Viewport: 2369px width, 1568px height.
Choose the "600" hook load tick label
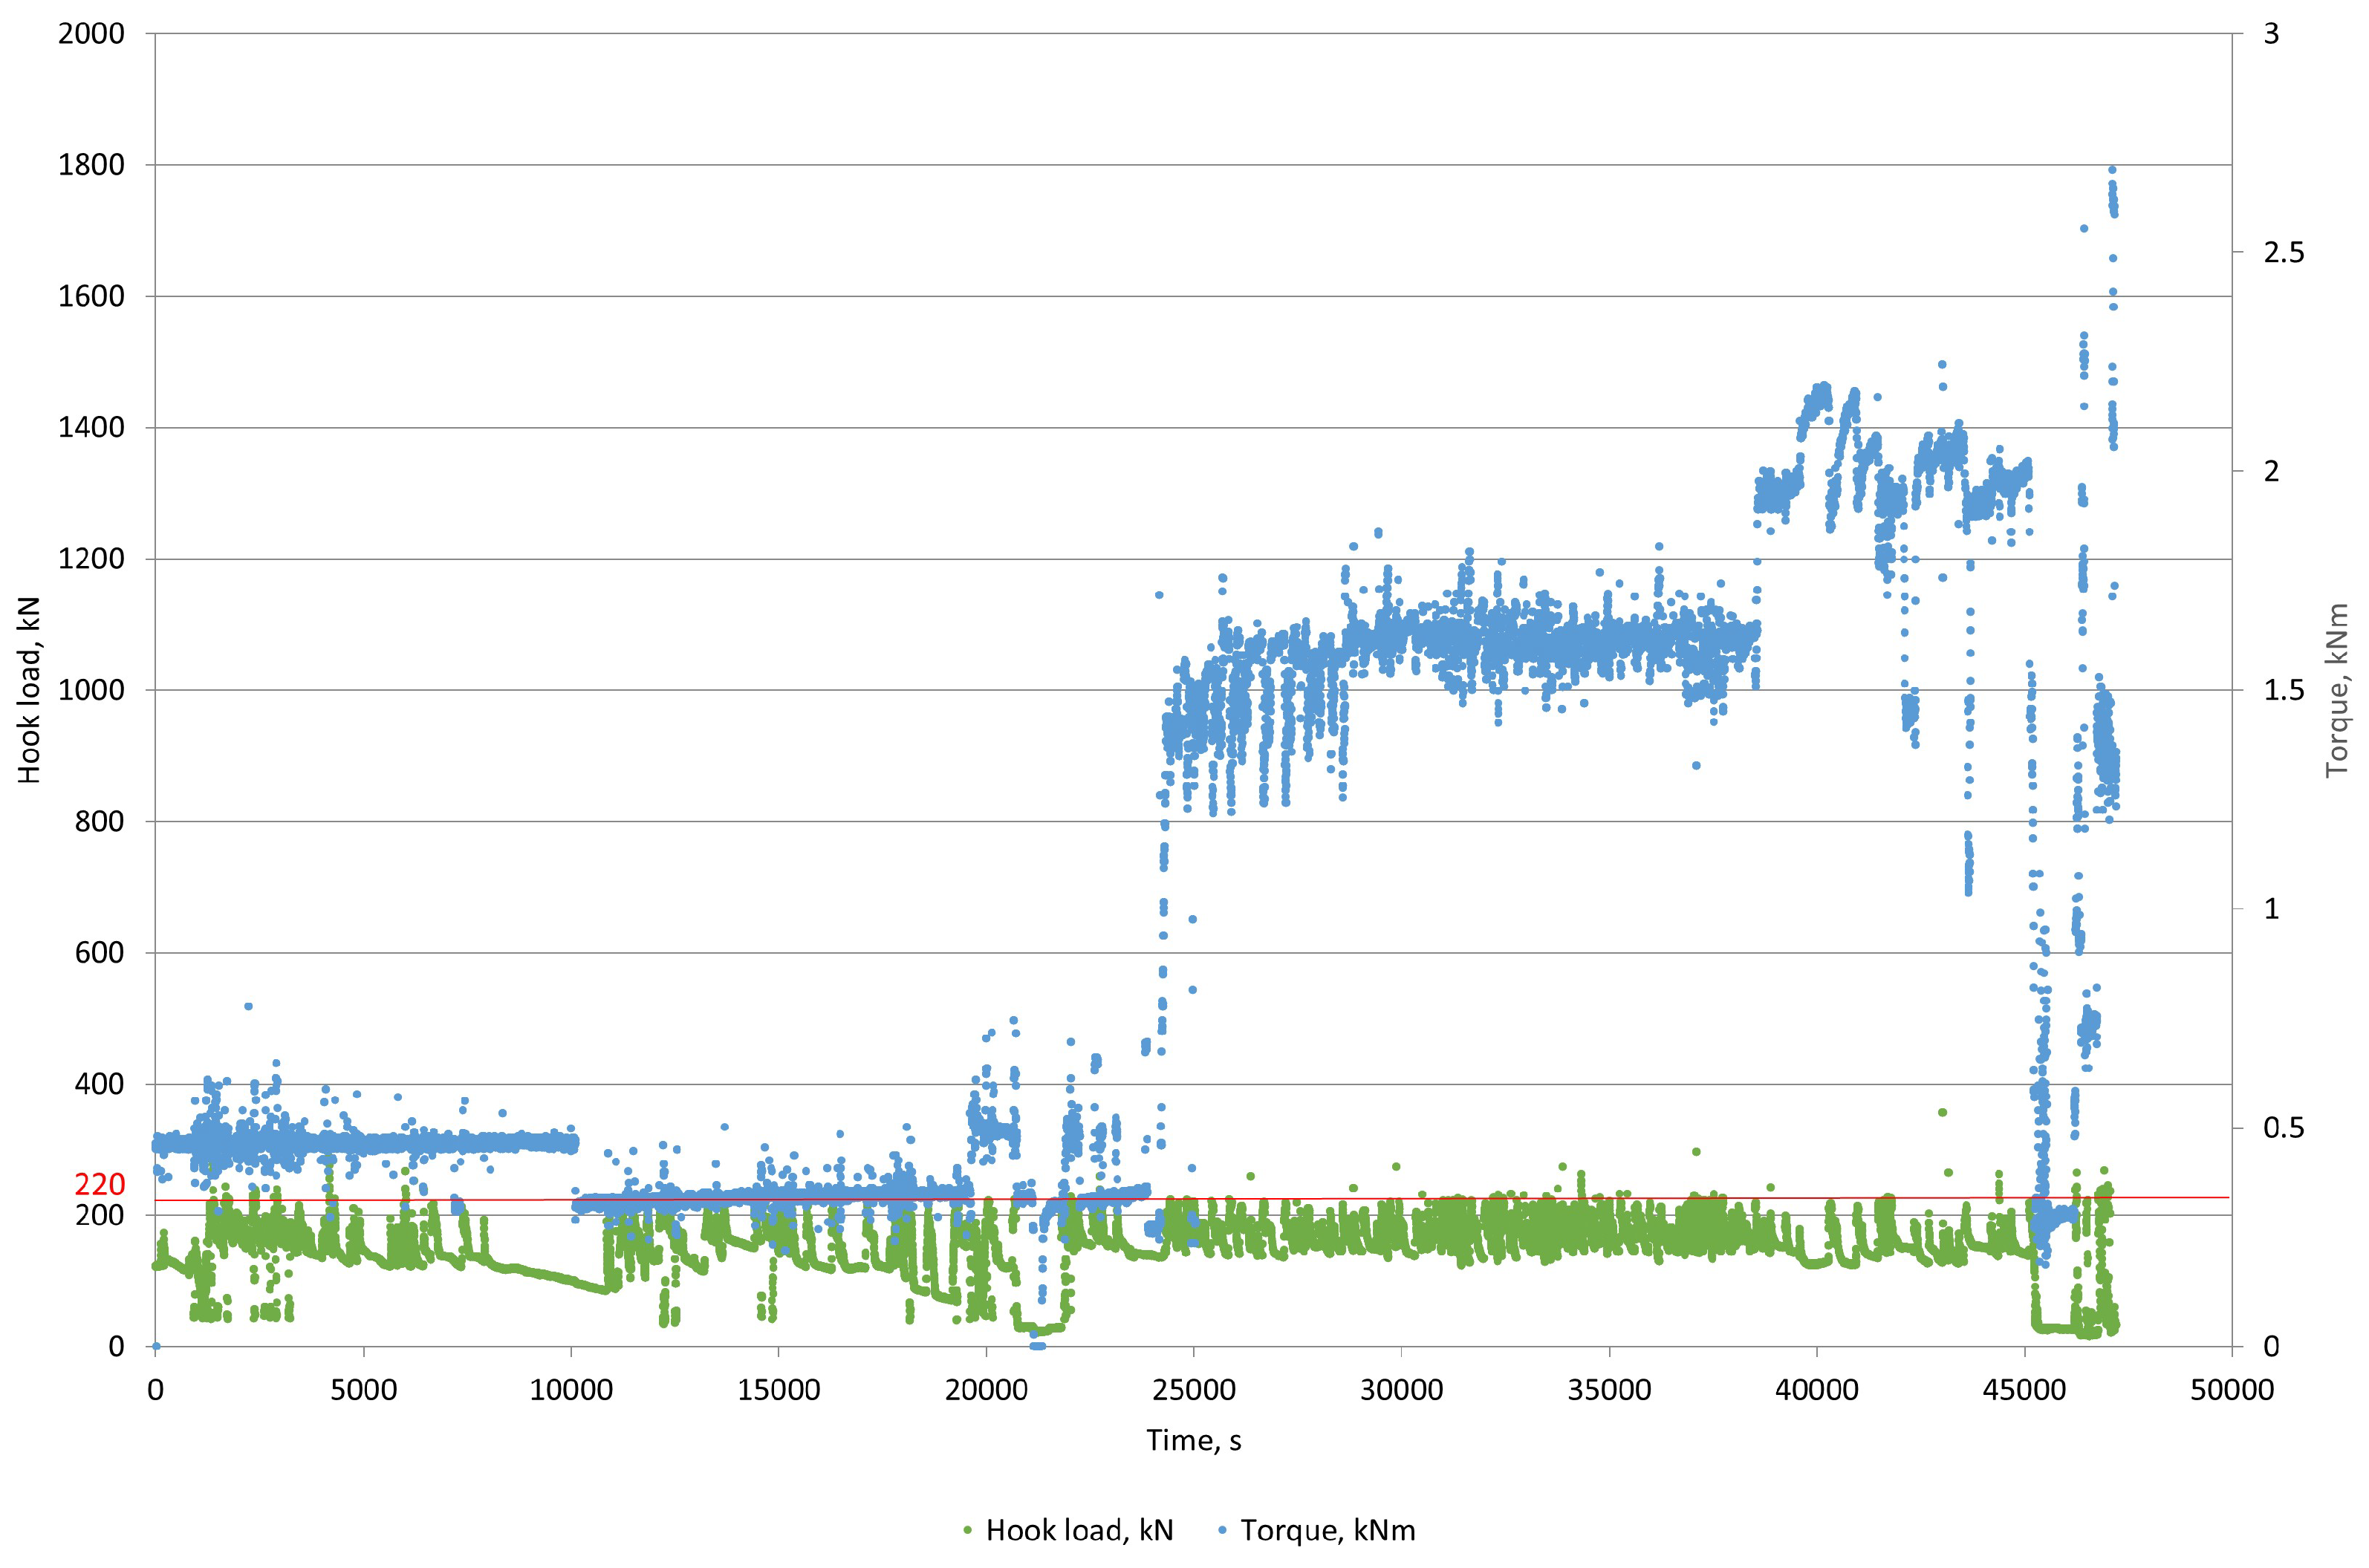(x=100, y=952)
